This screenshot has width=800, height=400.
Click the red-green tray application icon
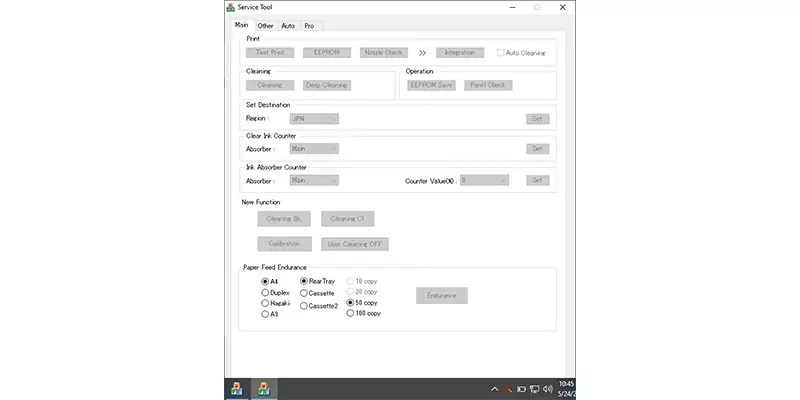(508, 389)
